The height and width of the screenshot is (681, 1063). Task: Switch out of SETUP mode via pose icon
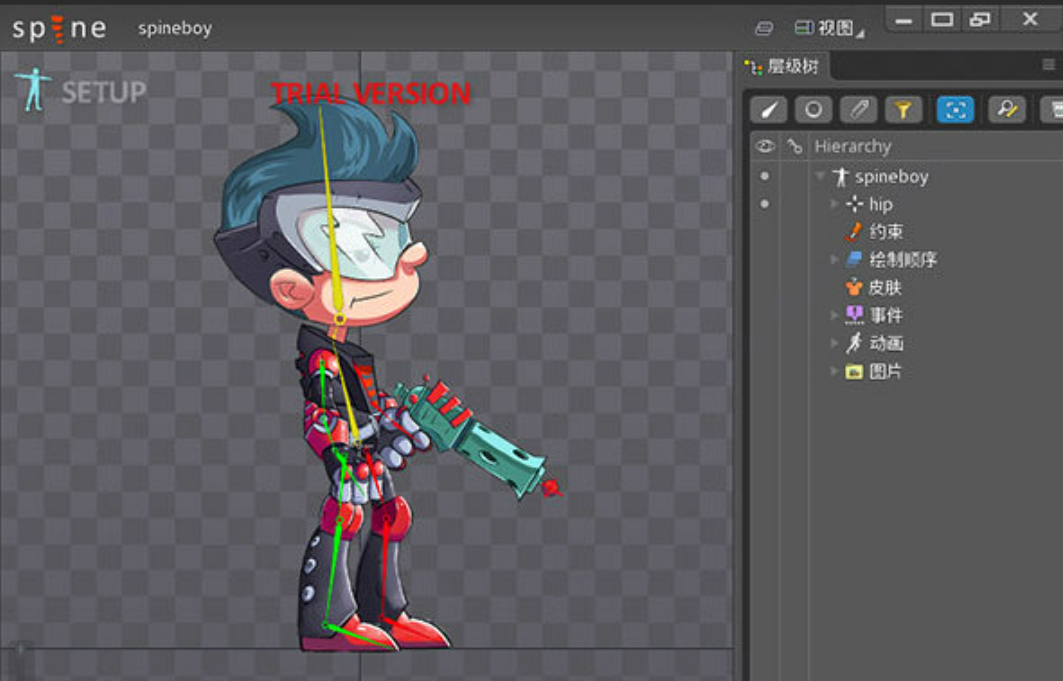(x=33, y=89)
